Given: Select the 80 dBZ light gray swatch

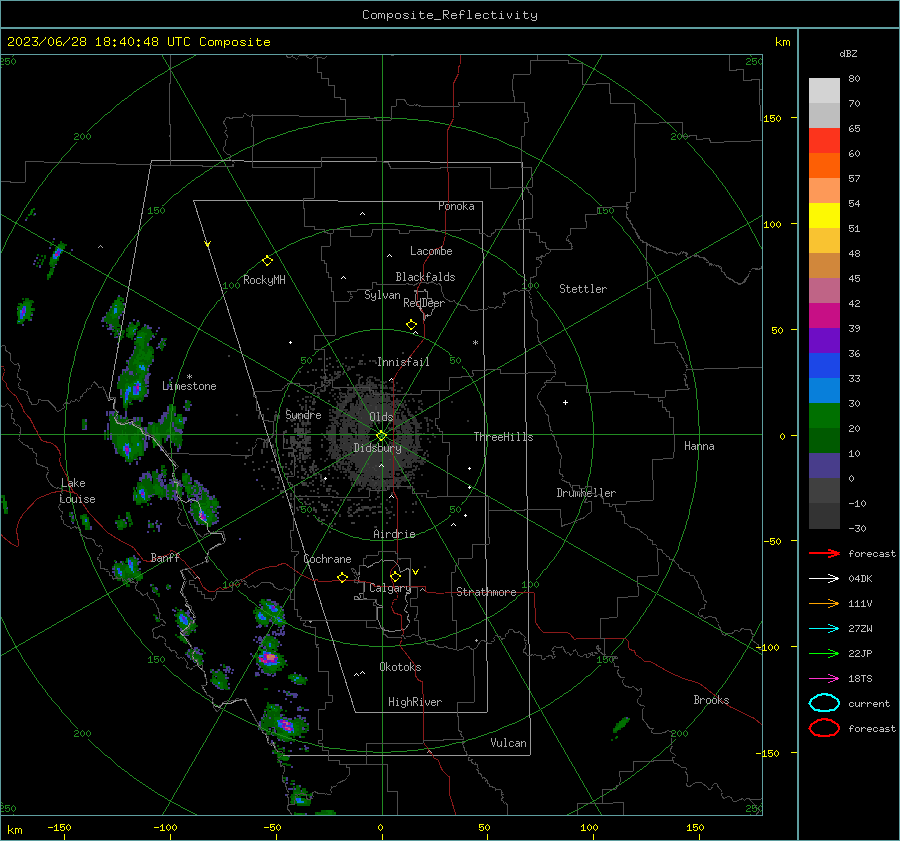Looking at the screenshot, I should [x=824, y=91].
